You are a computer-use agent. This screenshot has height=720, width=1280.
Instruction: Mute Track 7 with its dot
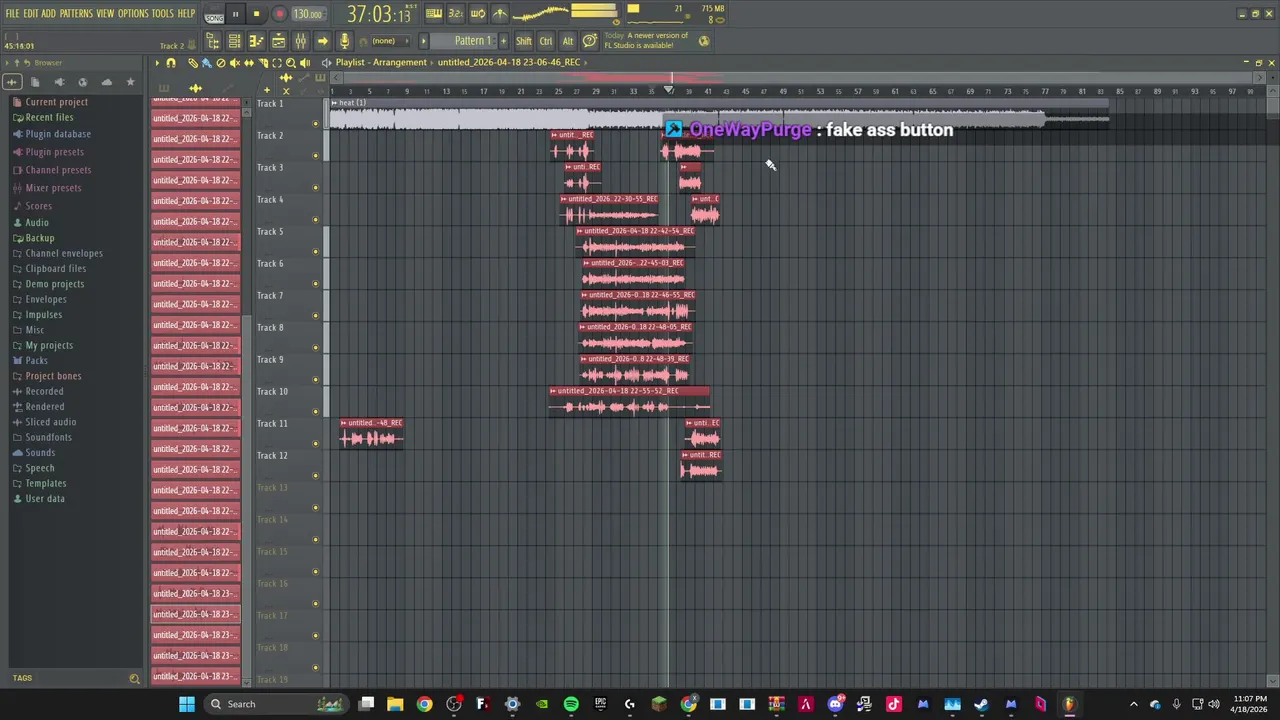(x=316, y=316)
